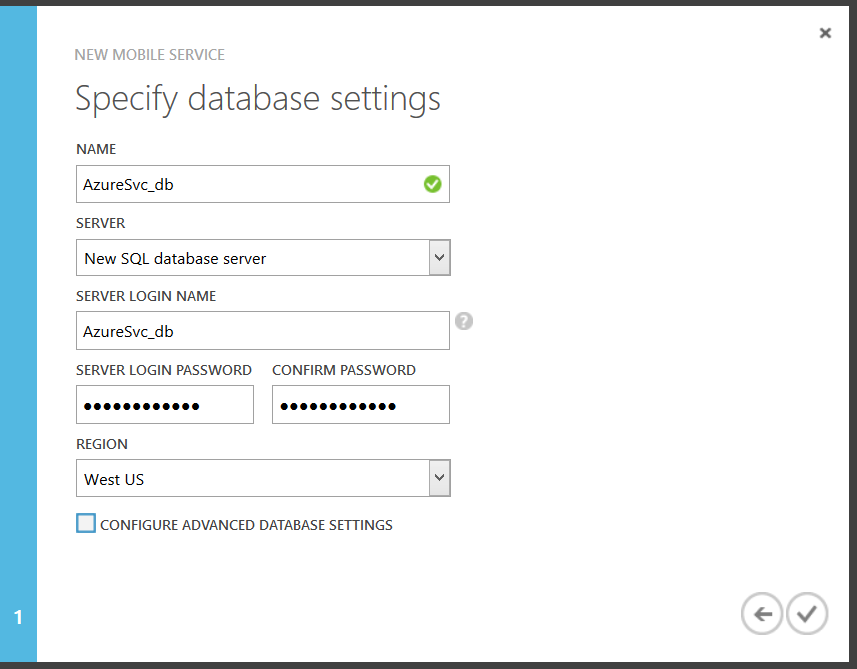Viewport: 857px width, 669px height.
Task: Go back using the left arrow button
Action: 762,614
